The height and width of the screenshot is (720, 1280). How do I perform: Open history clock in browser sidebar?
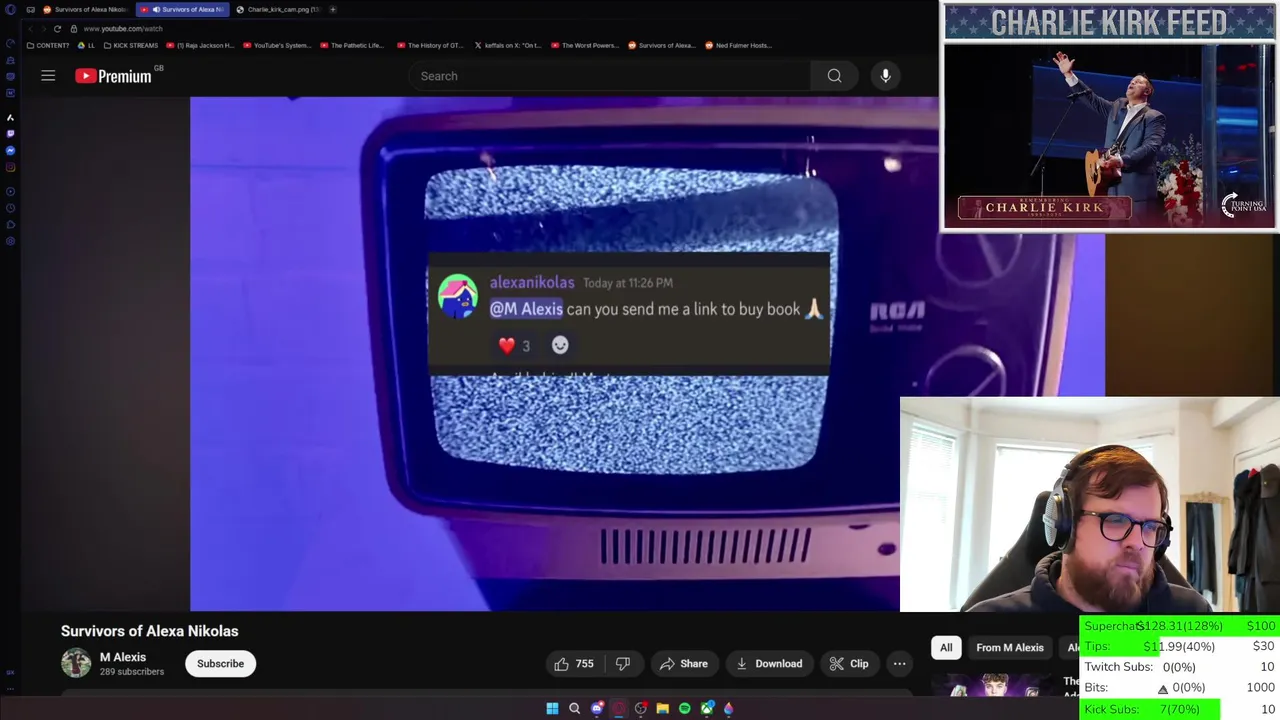10,208
